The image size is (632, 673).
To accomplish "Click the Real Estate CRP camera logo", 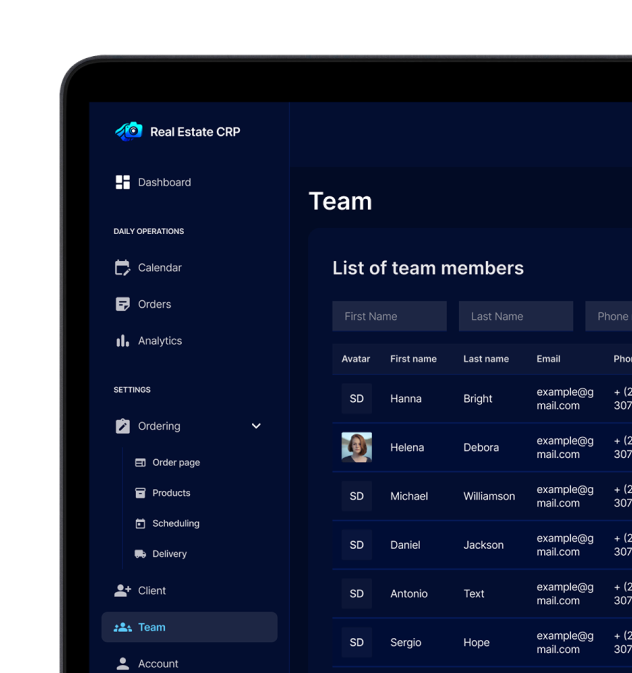I will (129, 131).
